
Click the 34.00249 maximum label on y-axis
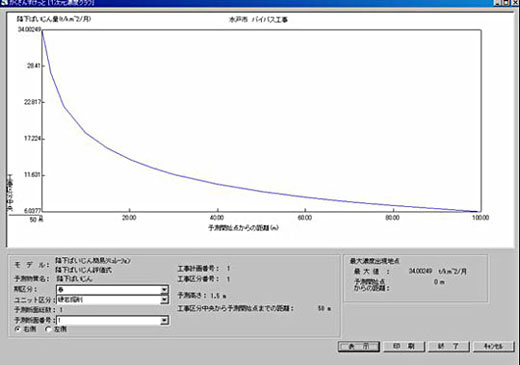[29, 30]
